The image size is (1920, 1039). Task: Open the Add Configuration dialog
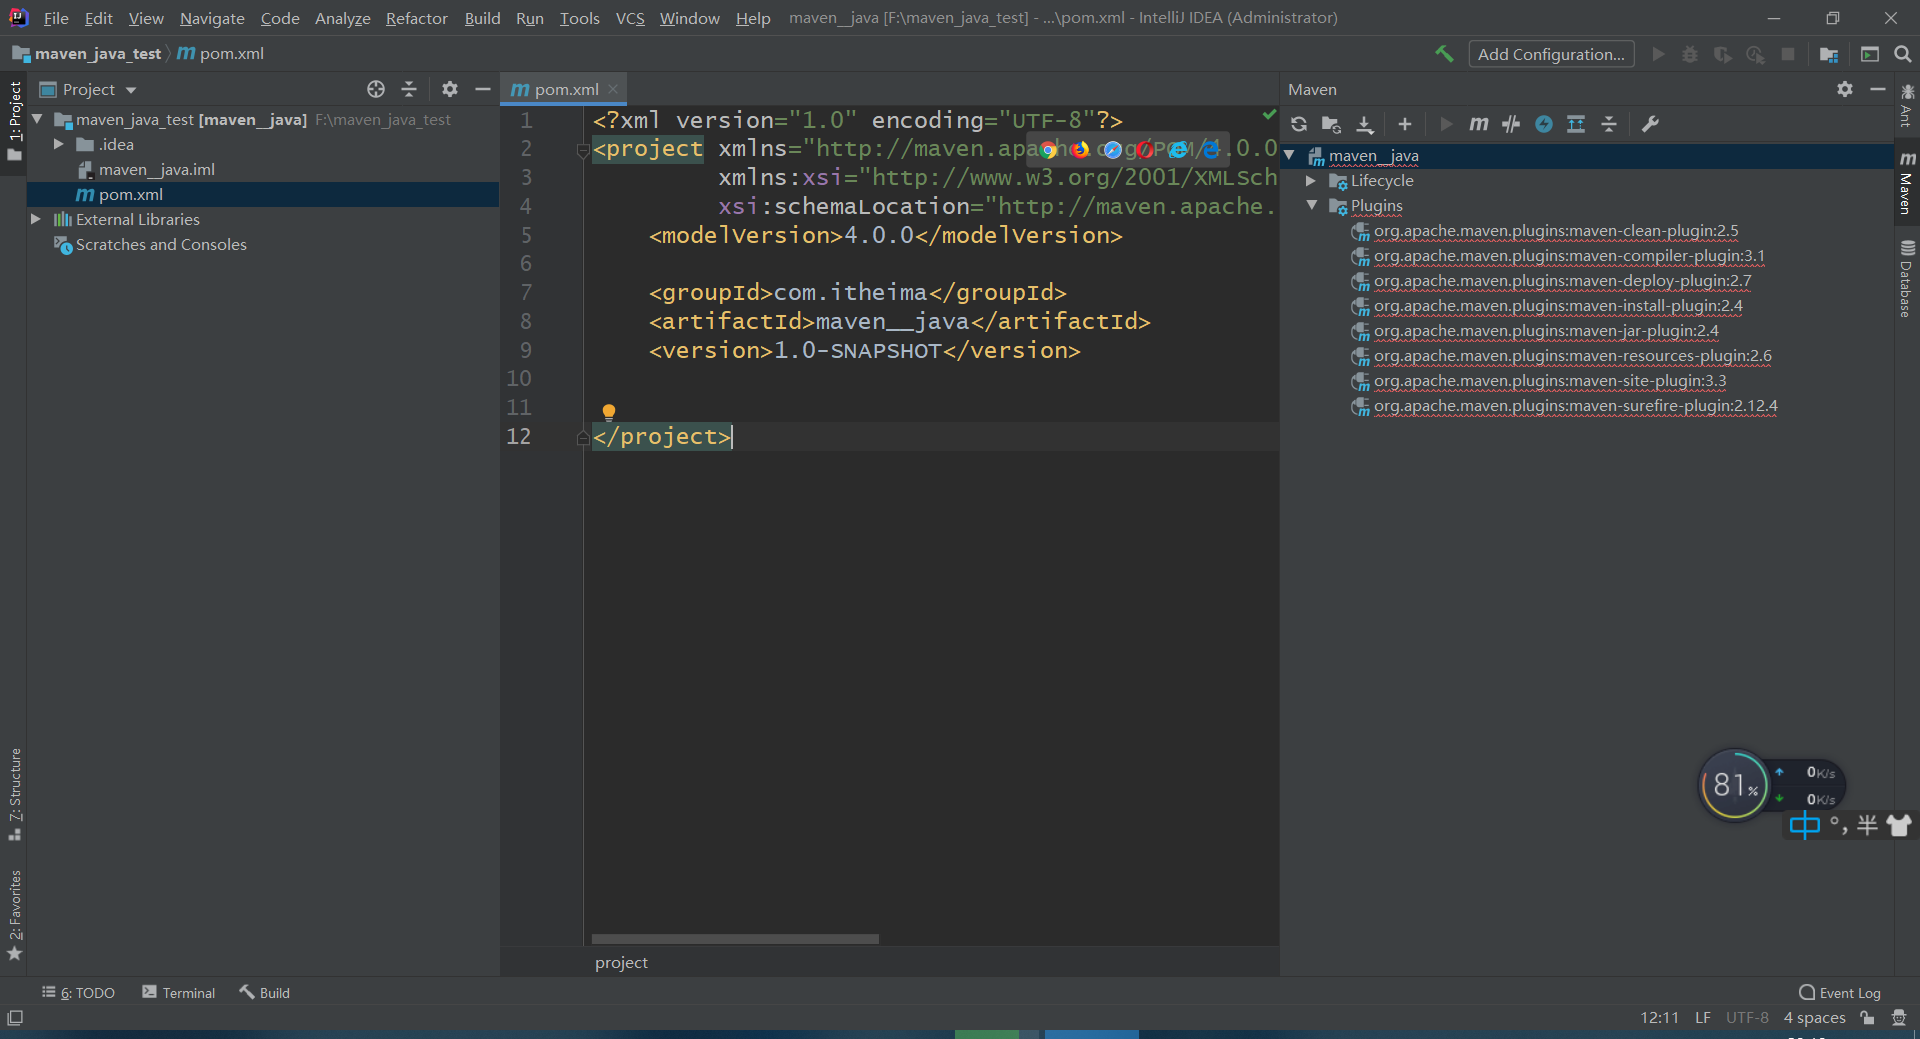coord(1551,54)
